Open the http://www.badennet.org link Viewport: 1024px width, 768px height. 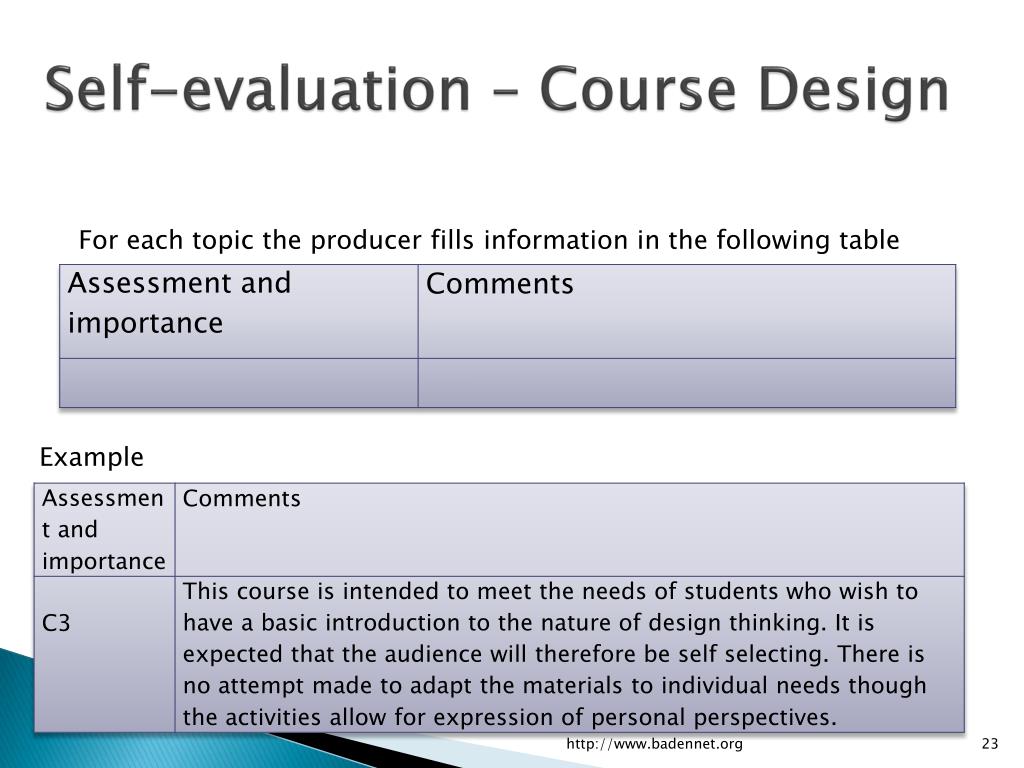[x=654, y=743]
